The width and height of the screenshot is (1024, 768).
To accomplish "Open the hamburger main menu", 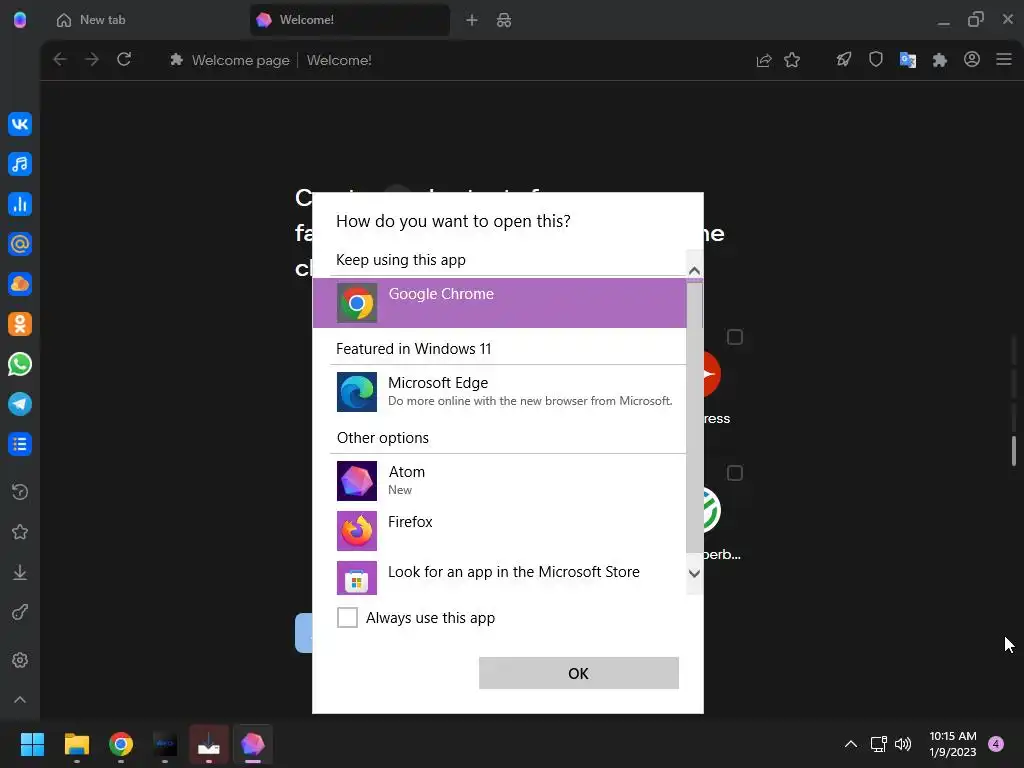I will (x=1004, y=59).
